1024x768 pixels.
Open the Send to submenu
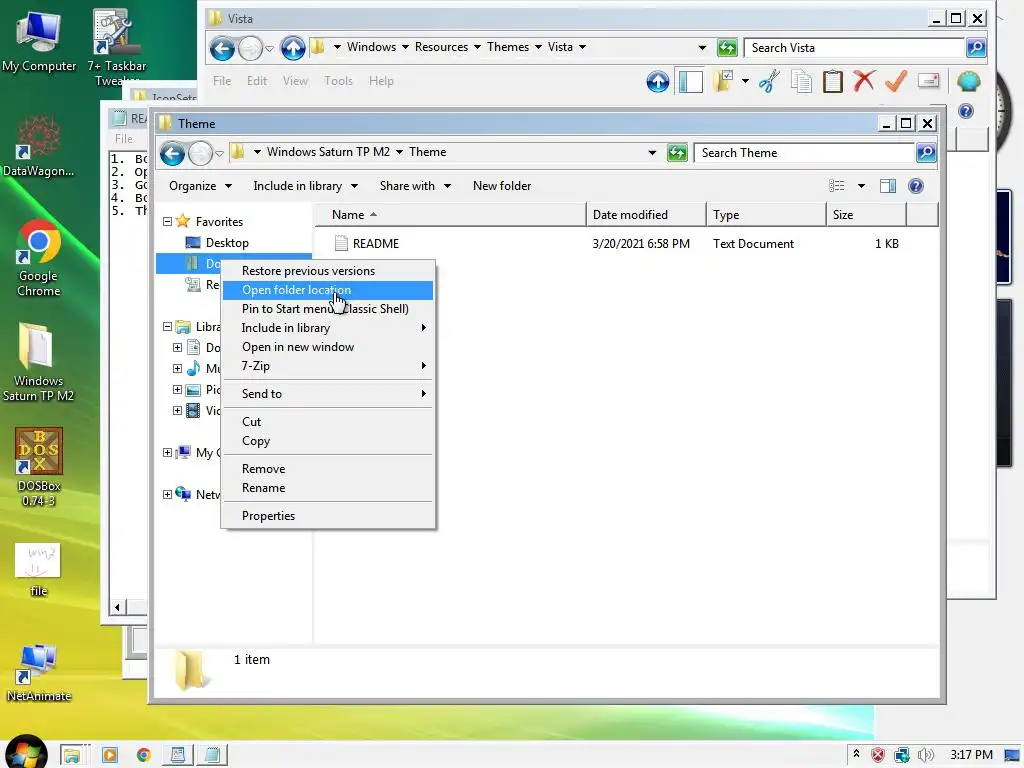(x=328, y=394)
